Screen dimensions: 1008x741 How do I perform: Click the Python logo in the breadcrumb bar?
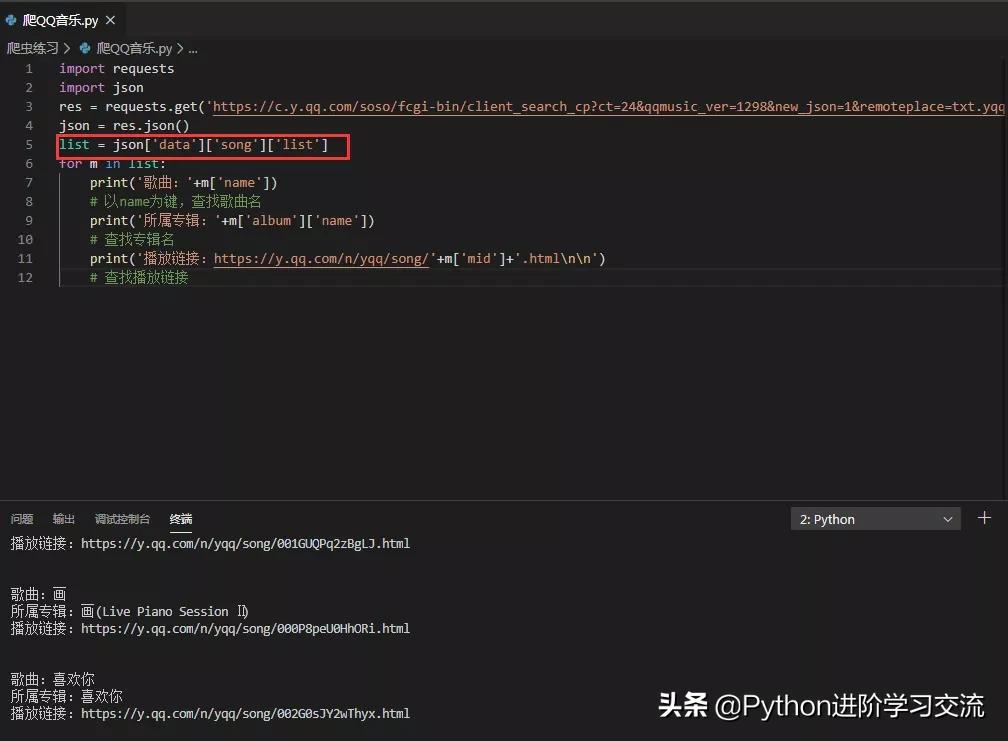coord(84,47)
